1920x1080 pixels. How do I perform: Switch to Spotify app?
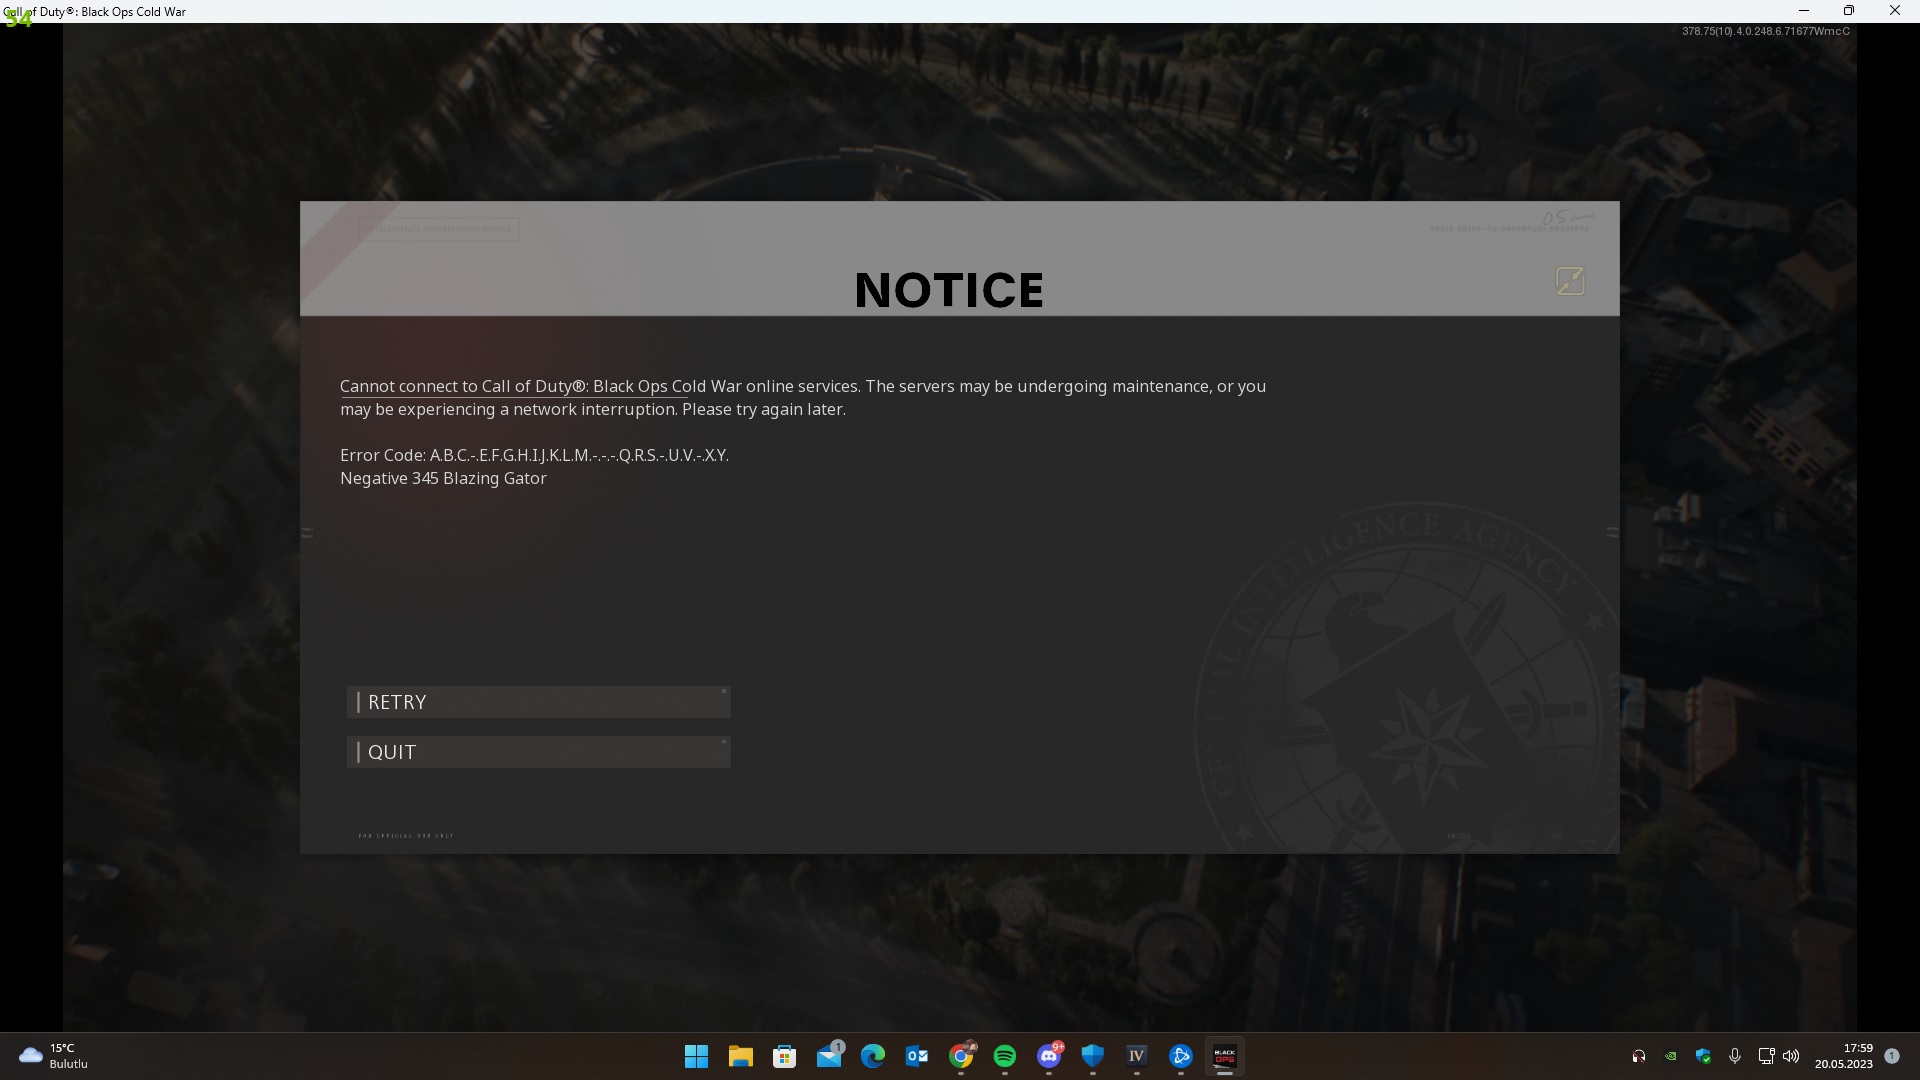1005,1056
